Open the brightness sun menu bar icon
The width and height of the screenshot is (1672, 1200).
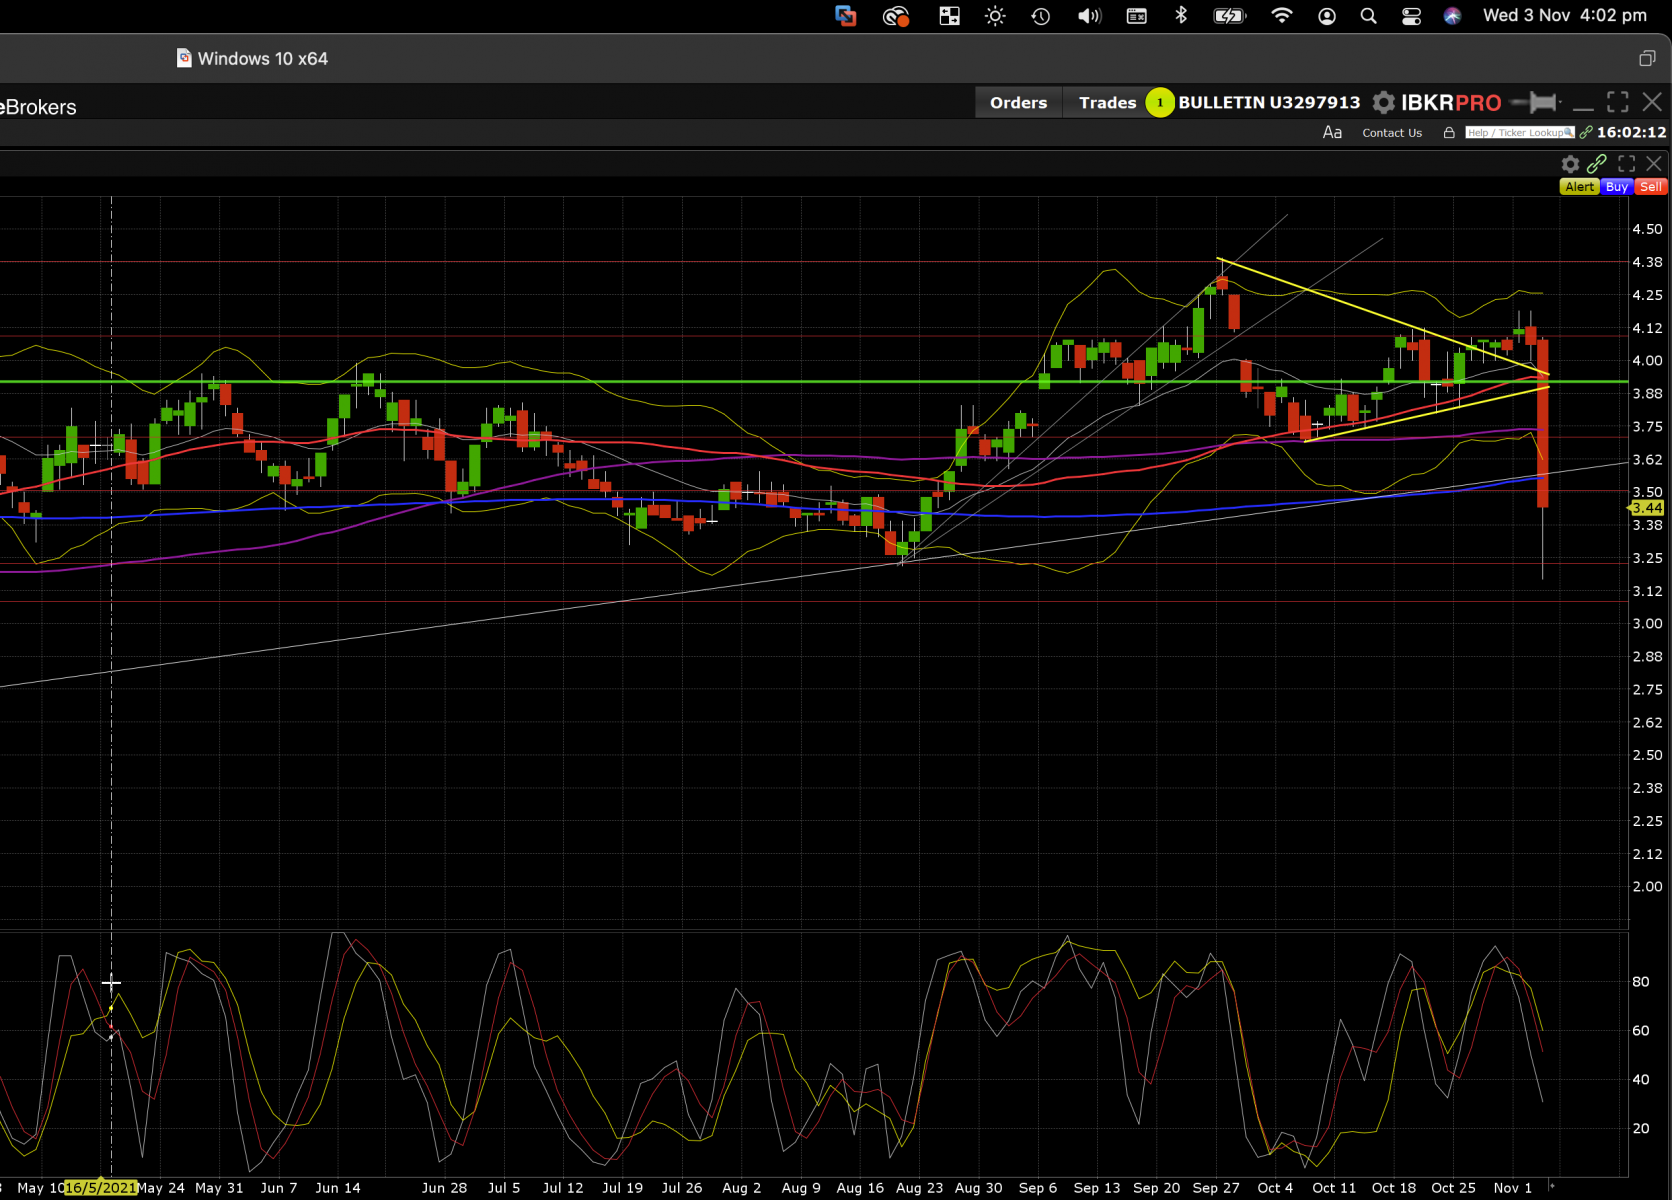995,16
